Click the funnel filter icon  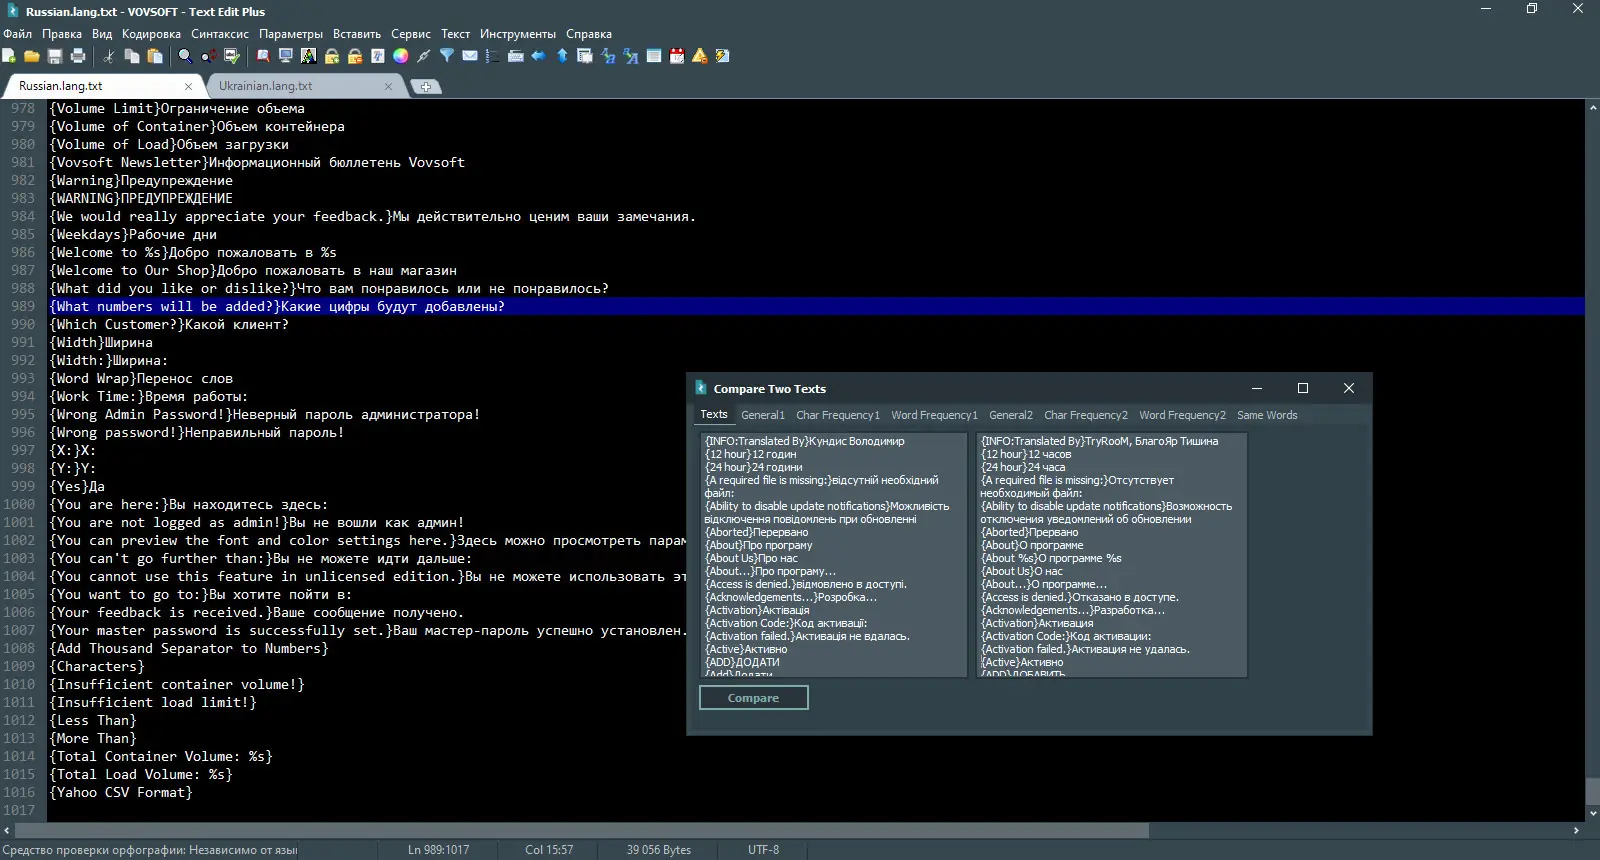(x=447, y=56)
